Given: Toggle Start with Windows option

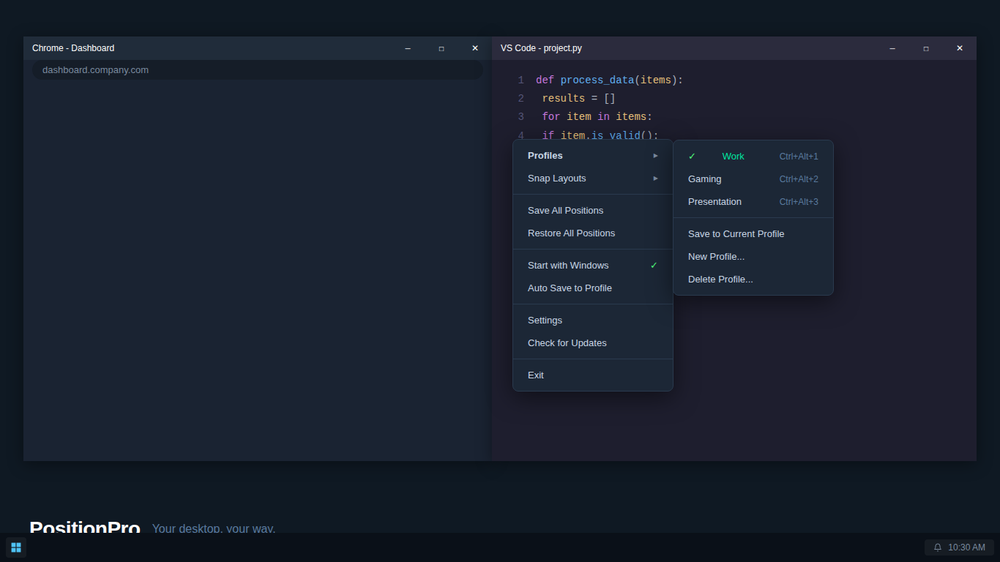Looking at the screenshot, I should coord(592,265).
